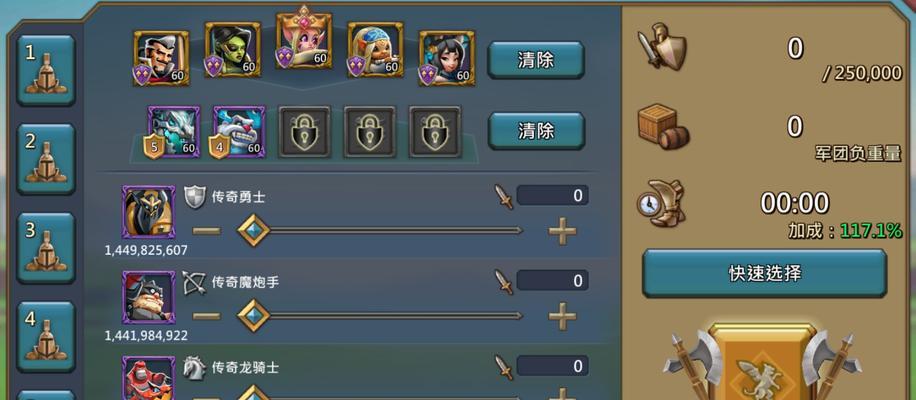Click the first locked familiar slot

coord(304,132)
